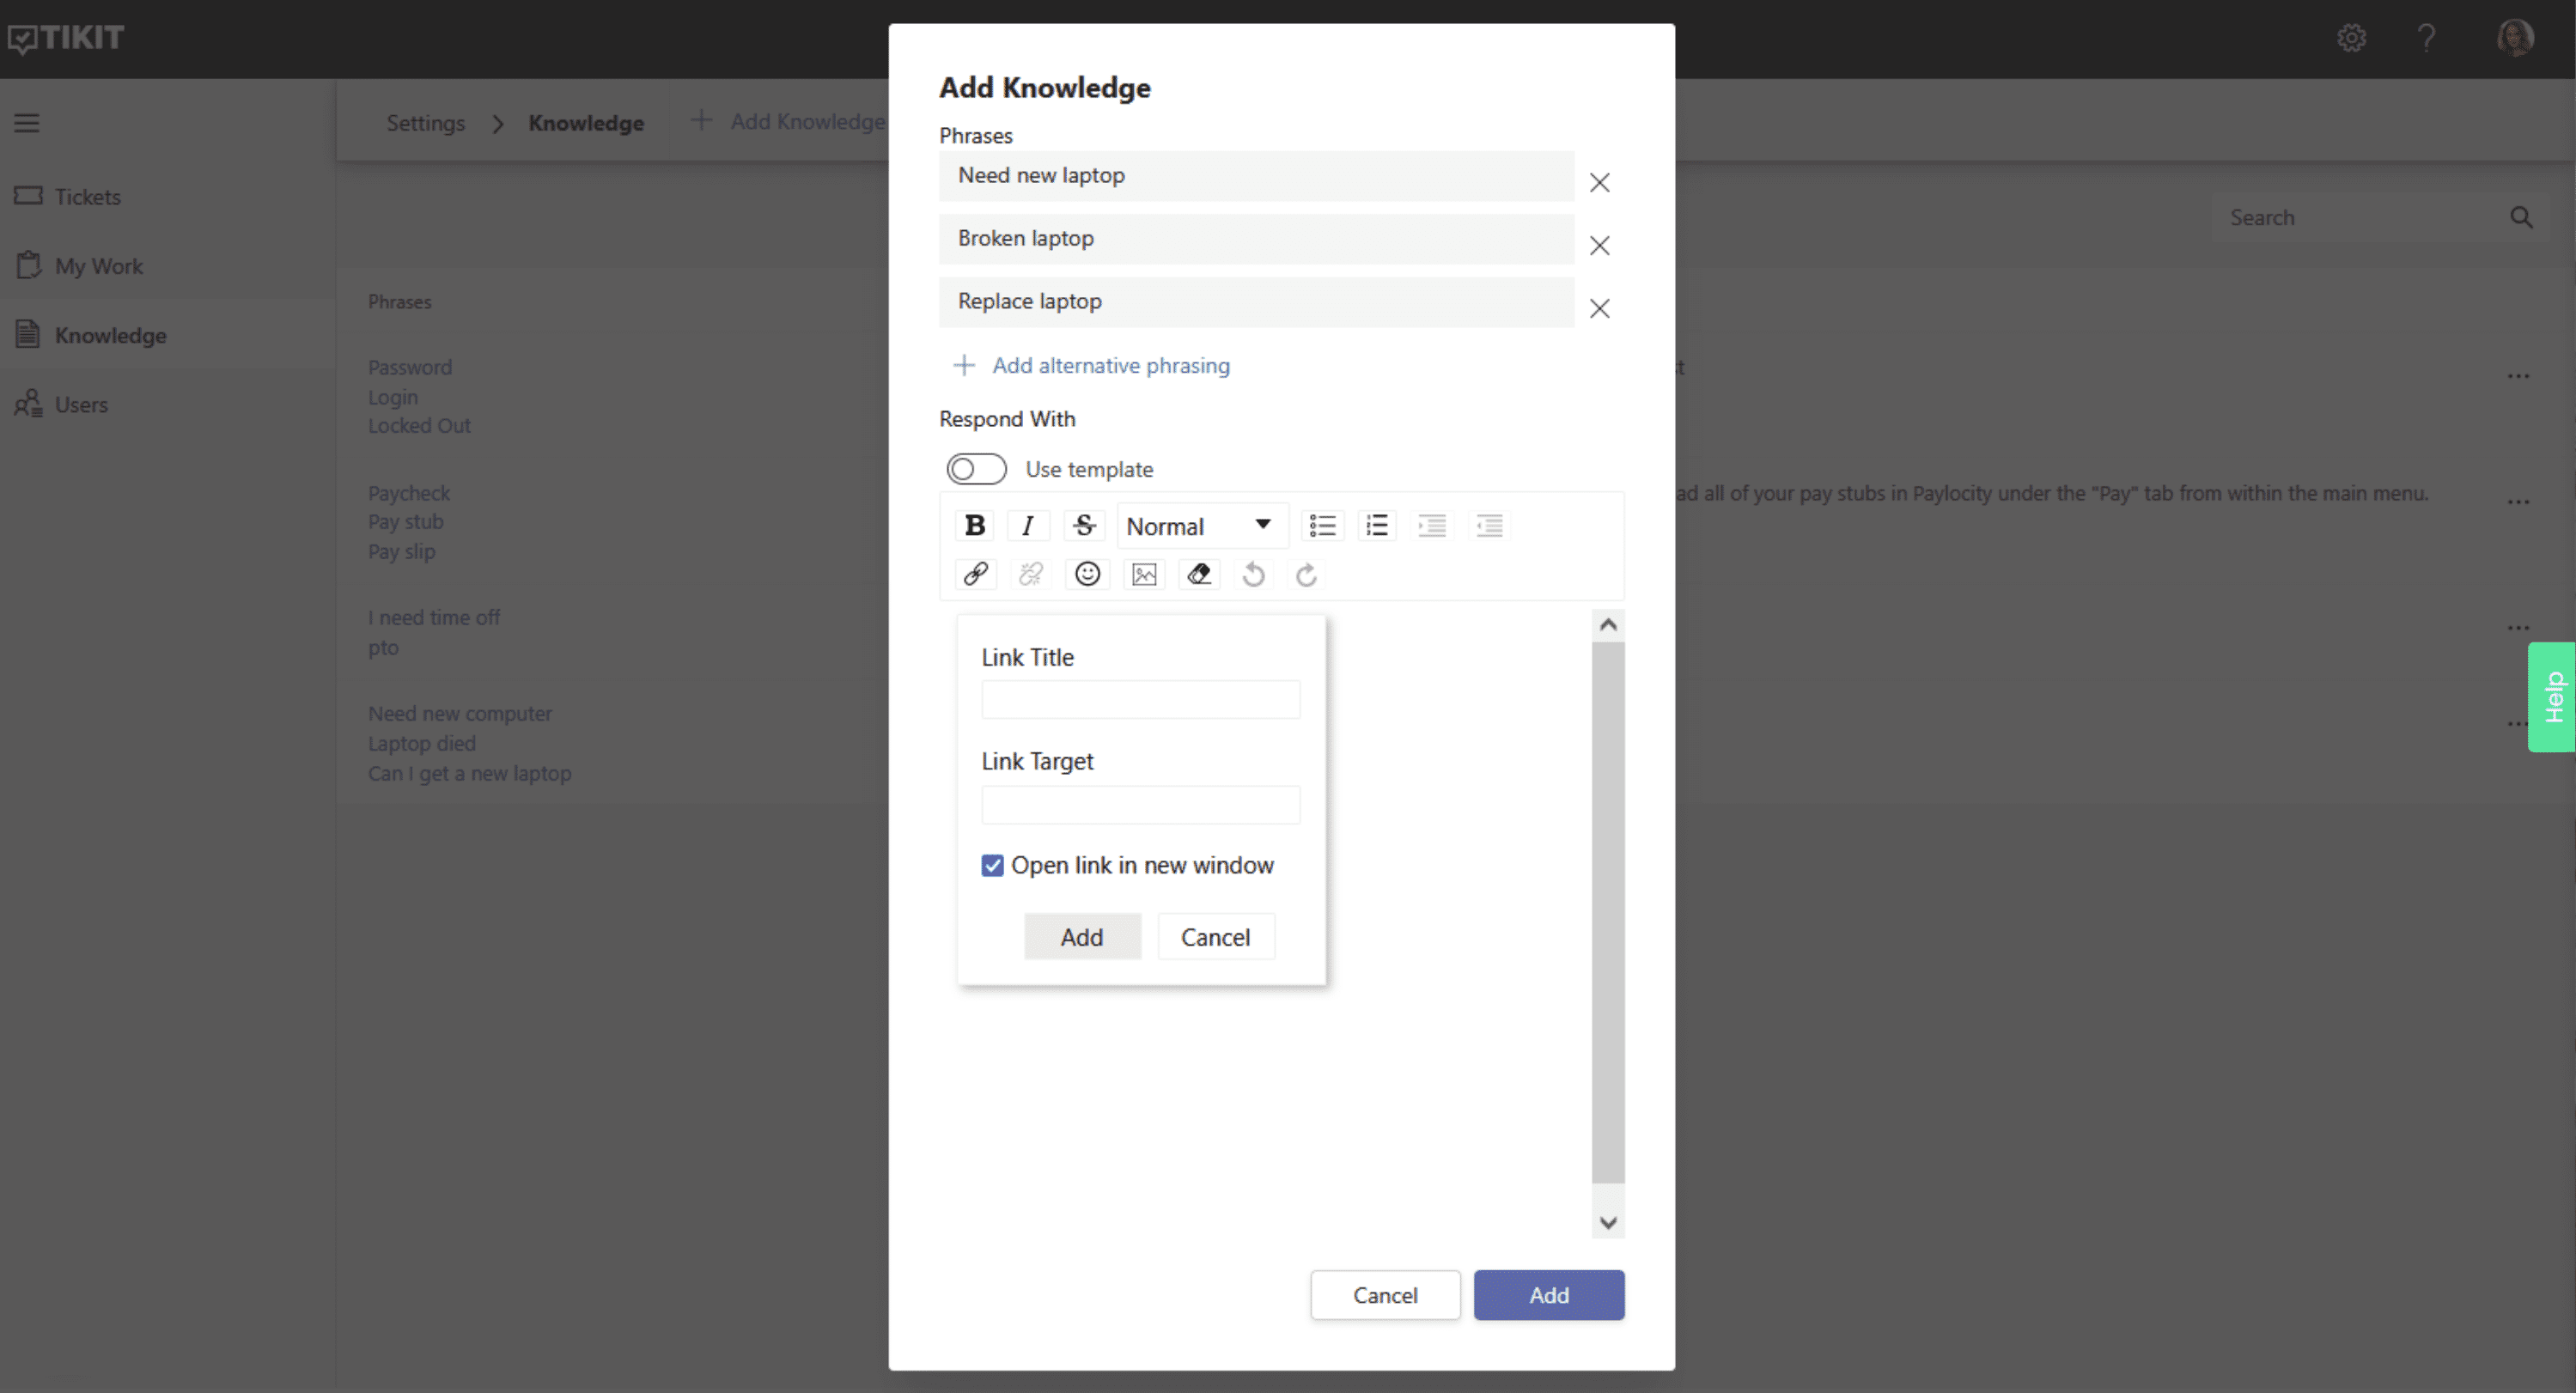The image size is (2576, 1393).
Task: Click the insert link icon
Action: (976, 574)
